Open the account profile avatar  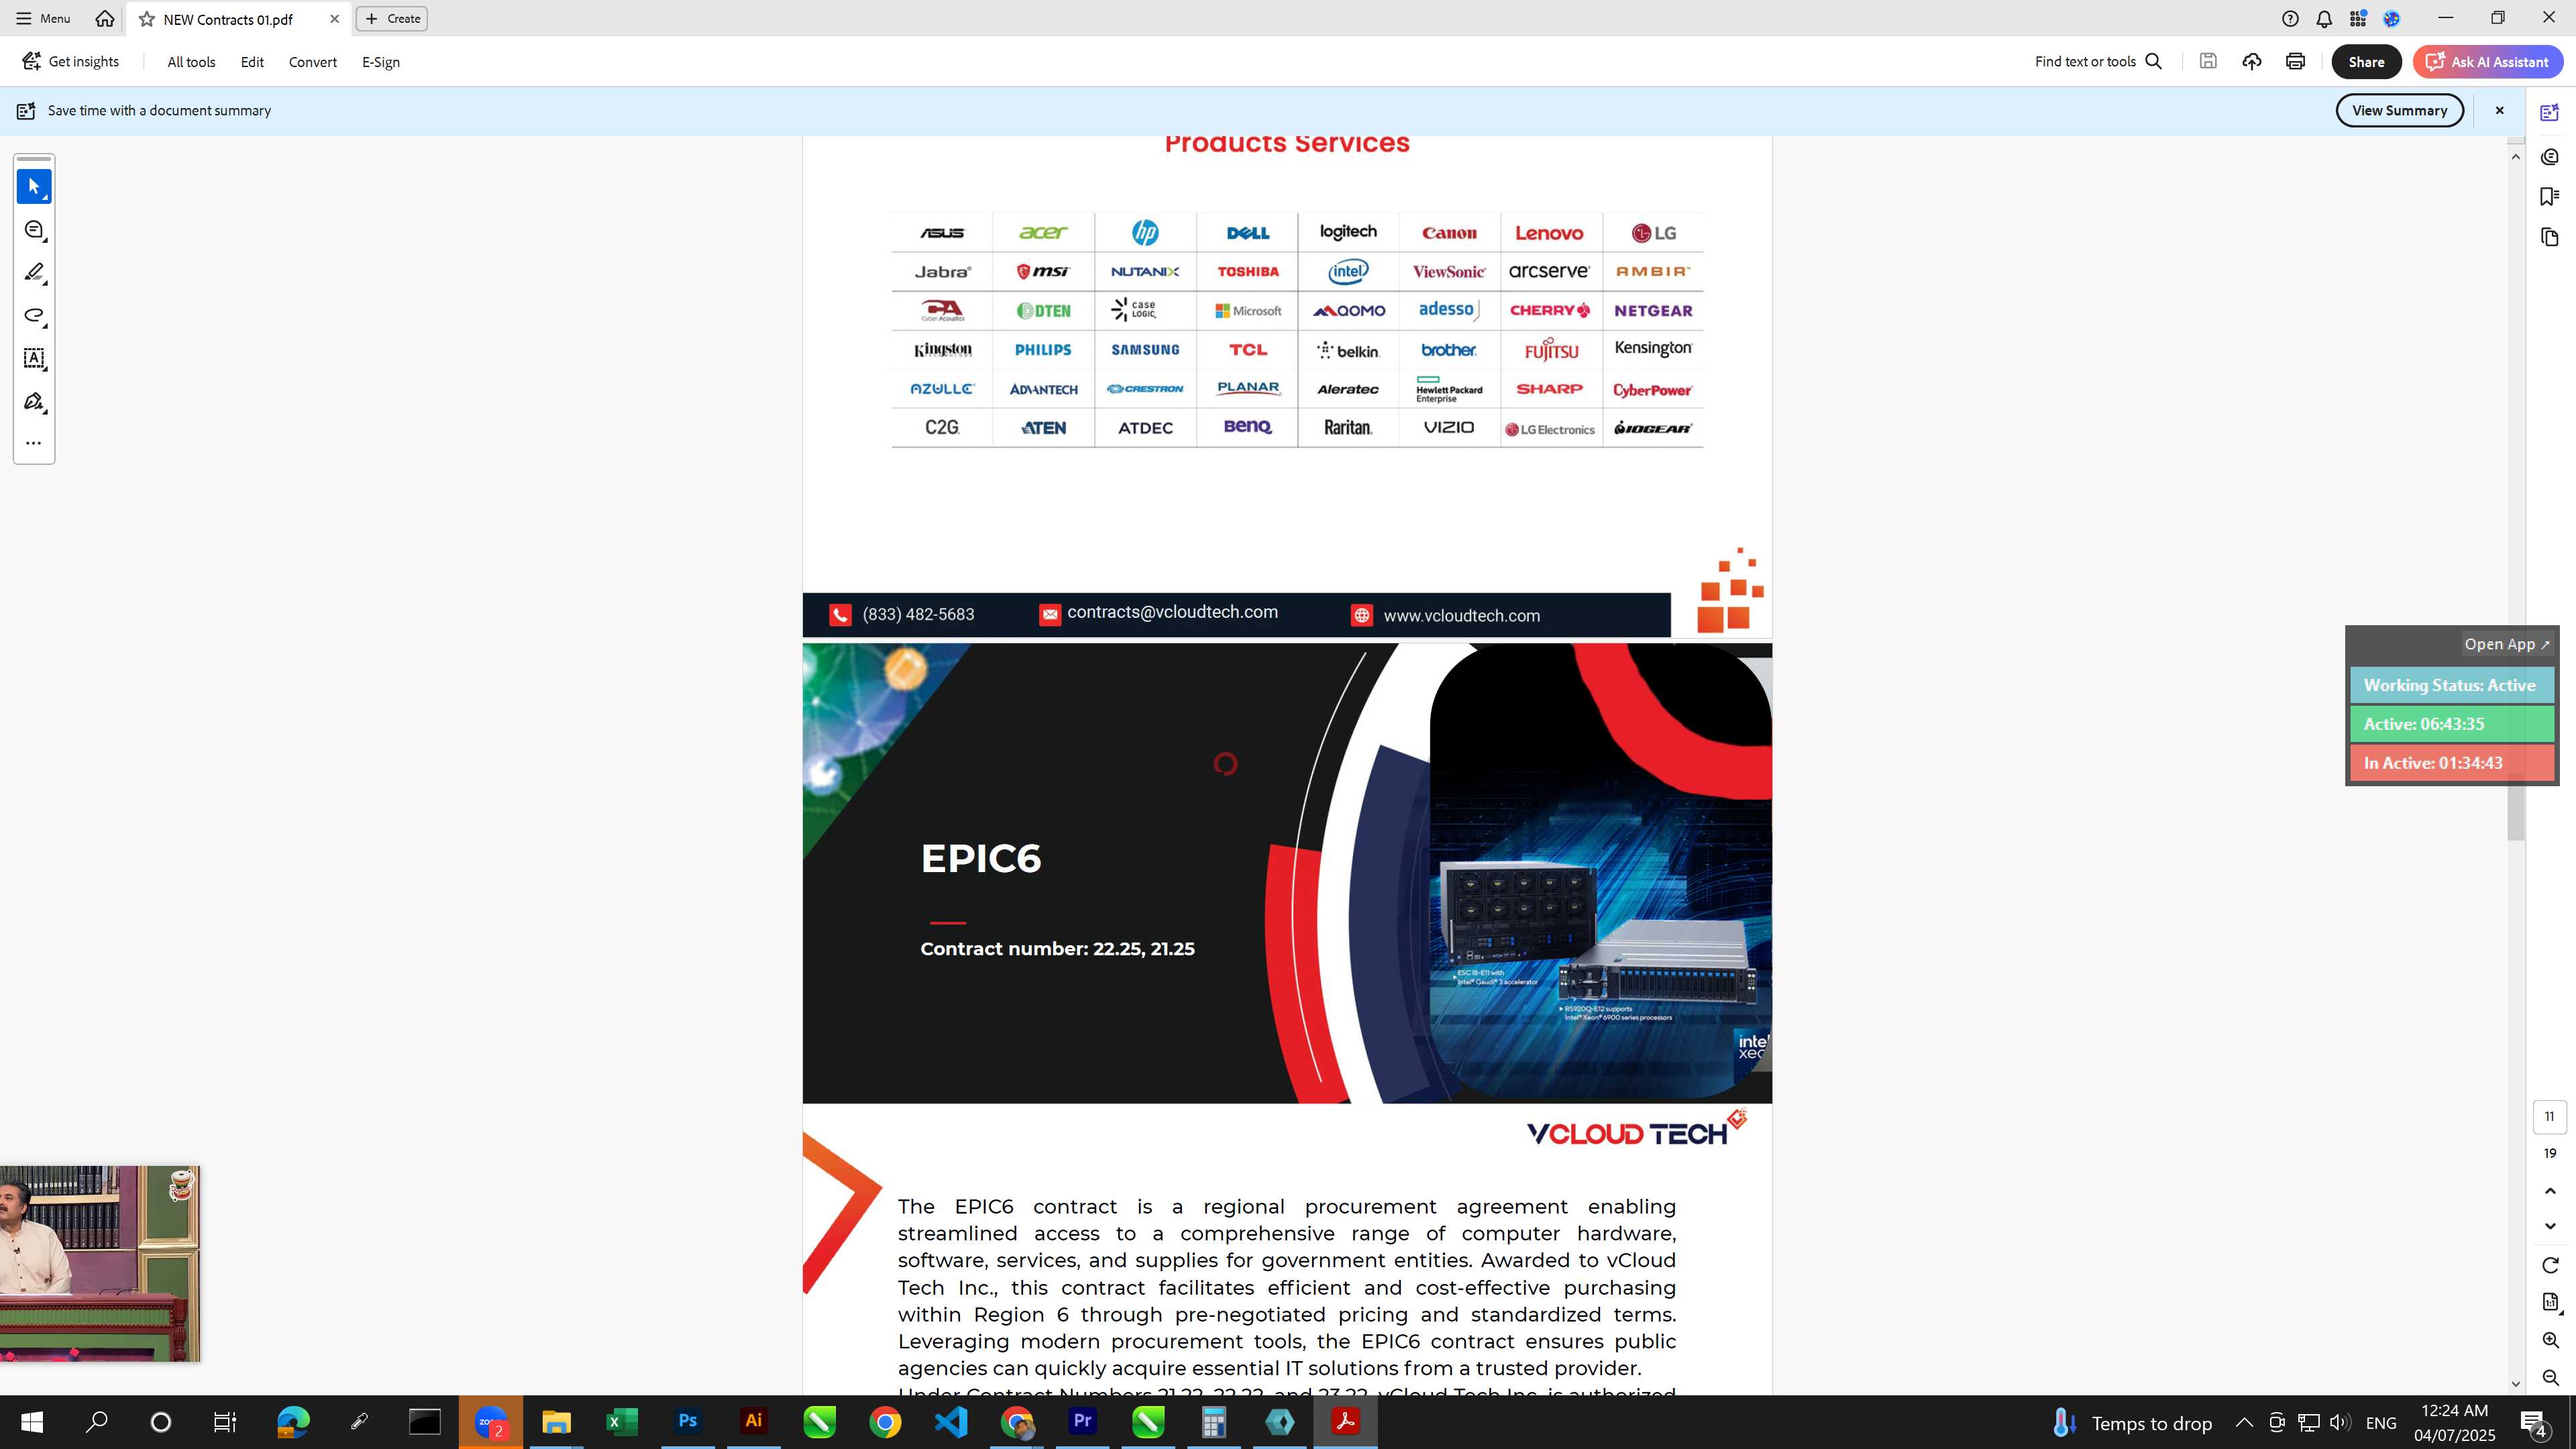tap(2392, 19)
